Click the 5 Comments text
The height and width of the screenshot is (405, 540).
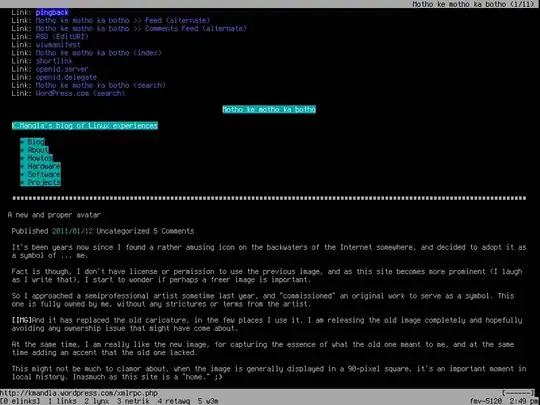pos(174,231)
